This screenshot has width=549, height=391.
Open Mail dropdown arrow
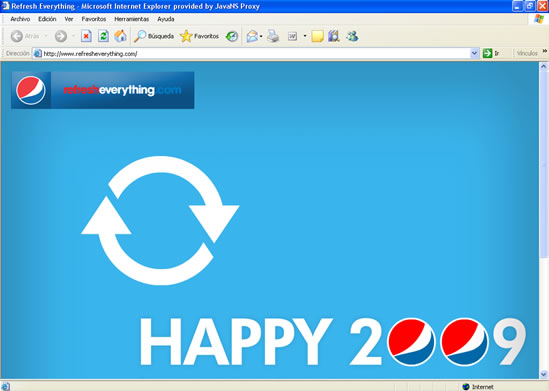(261, 36)
